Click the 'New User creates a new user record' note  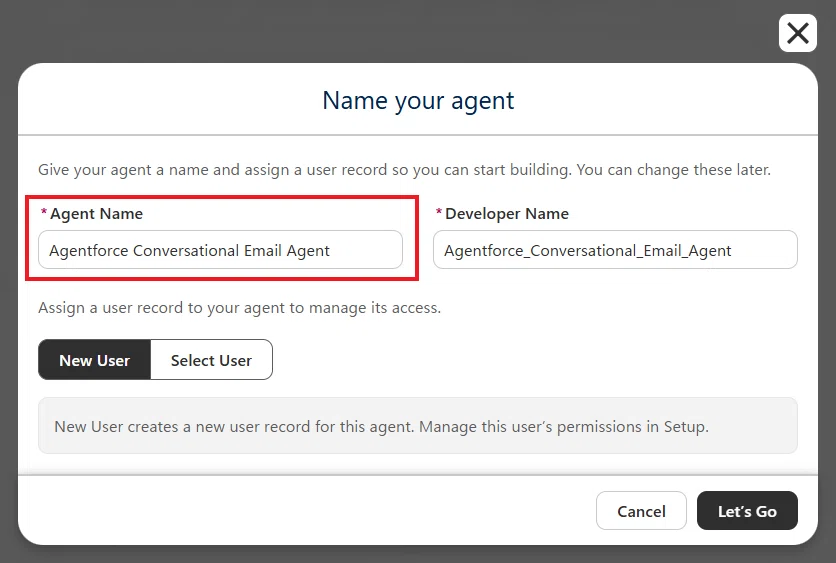click(x=381, y=427)
